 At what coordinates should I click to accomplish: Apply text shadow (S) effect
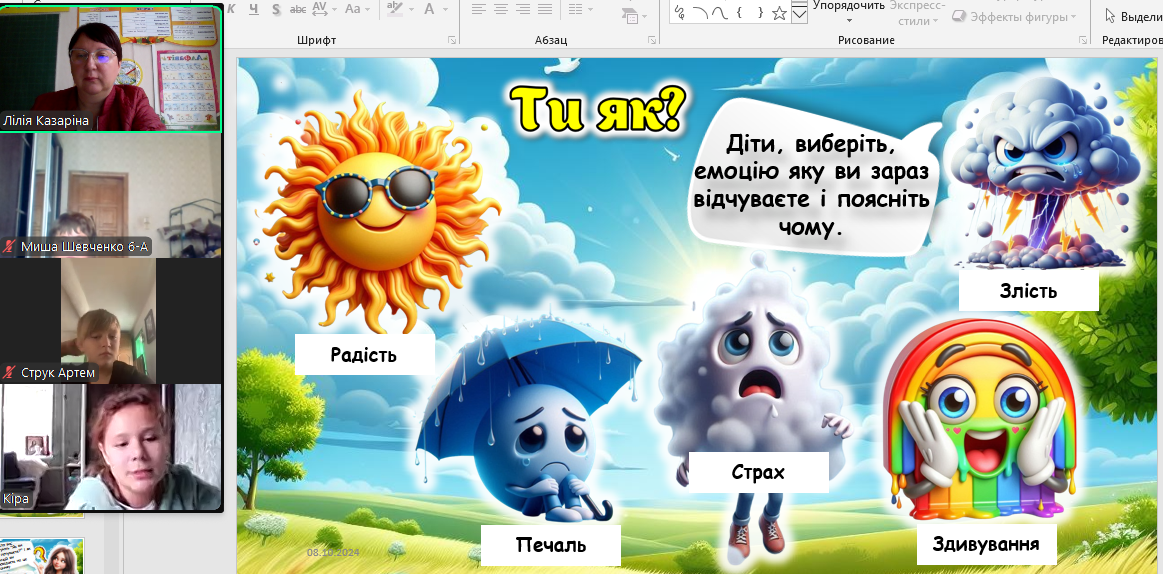[276, 9]
